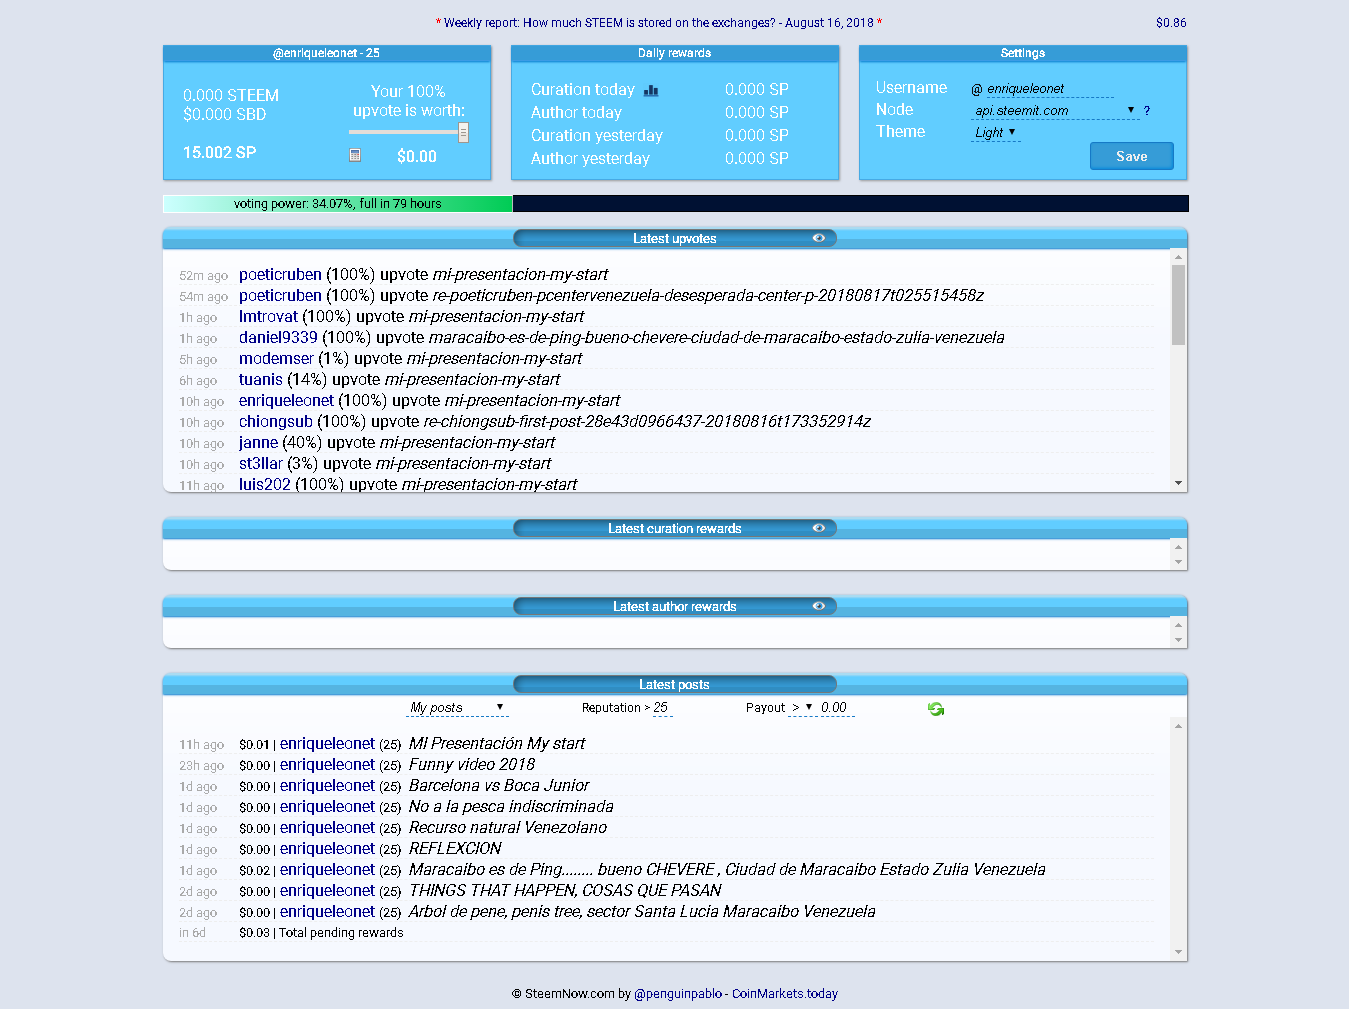The width and height of the screenshot is (1349, 1009).
Task: Click the $0.00 upvote worth value
Action: click(416, 156)
